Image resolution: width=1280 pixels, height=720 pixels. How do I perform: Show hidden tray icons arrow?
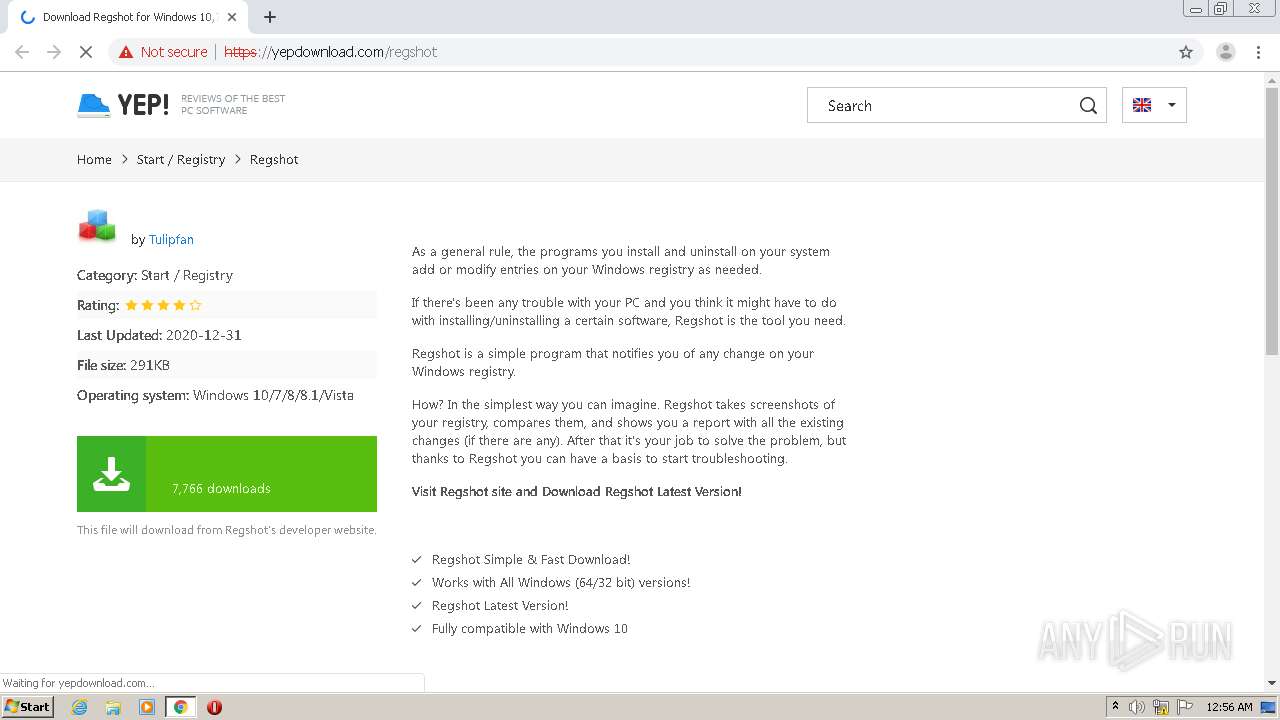click(1115, 707)
